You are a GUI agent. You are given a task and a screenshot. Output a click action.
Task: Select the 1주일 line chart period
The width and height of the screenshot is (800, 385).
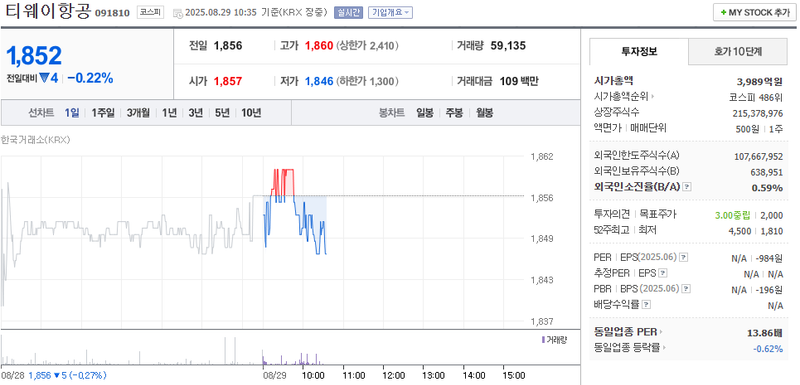(103, 113)
